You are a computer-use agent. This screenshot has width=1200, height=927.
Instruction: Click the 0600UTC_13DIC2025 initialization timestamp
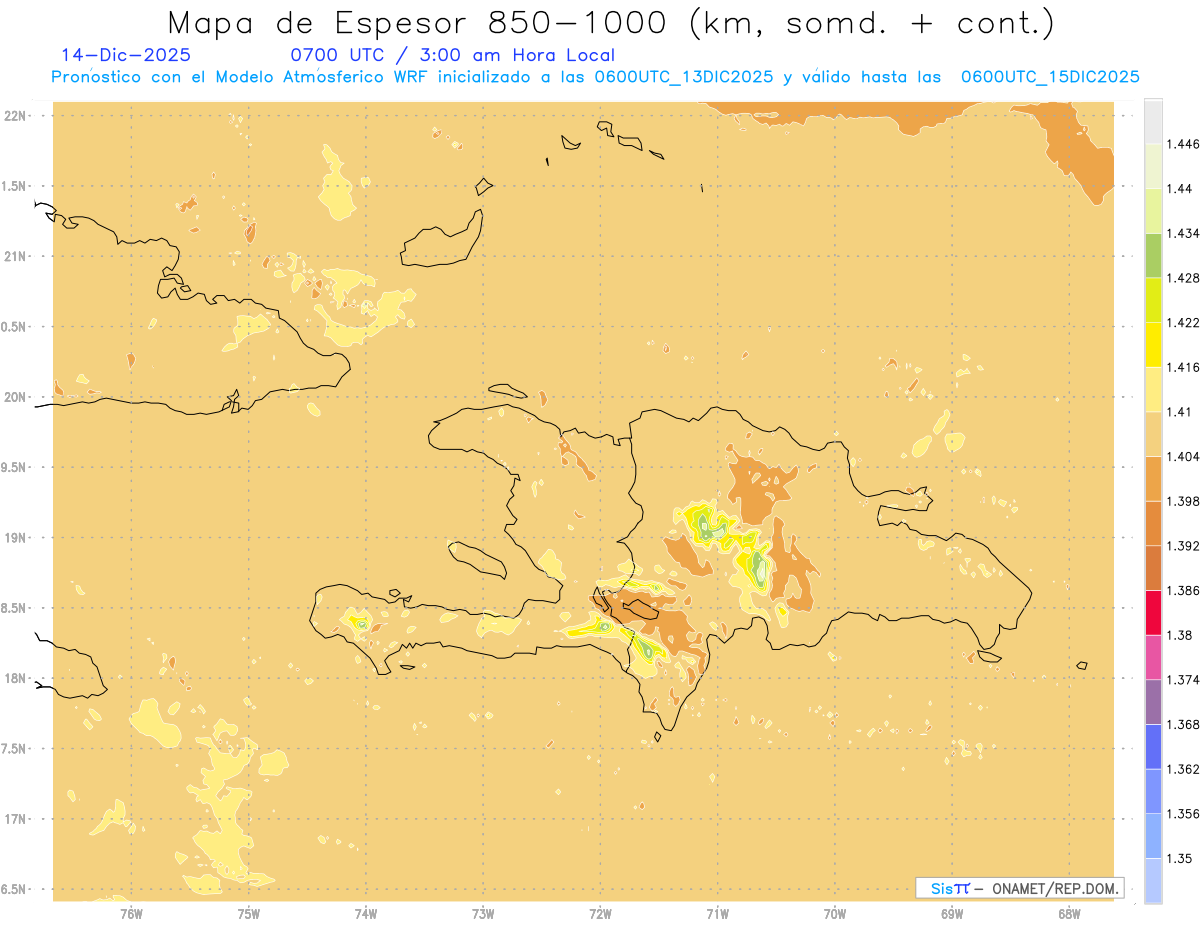(684, 77)
